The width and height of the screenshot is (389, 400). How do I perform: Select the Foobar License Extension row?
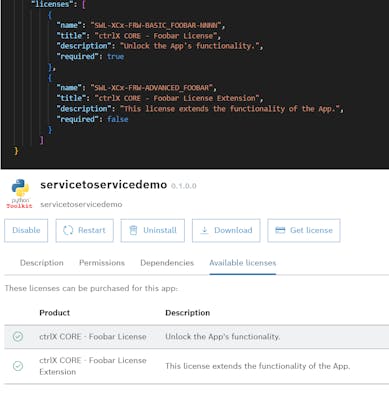pyautogui.click(x=196, y=366)
